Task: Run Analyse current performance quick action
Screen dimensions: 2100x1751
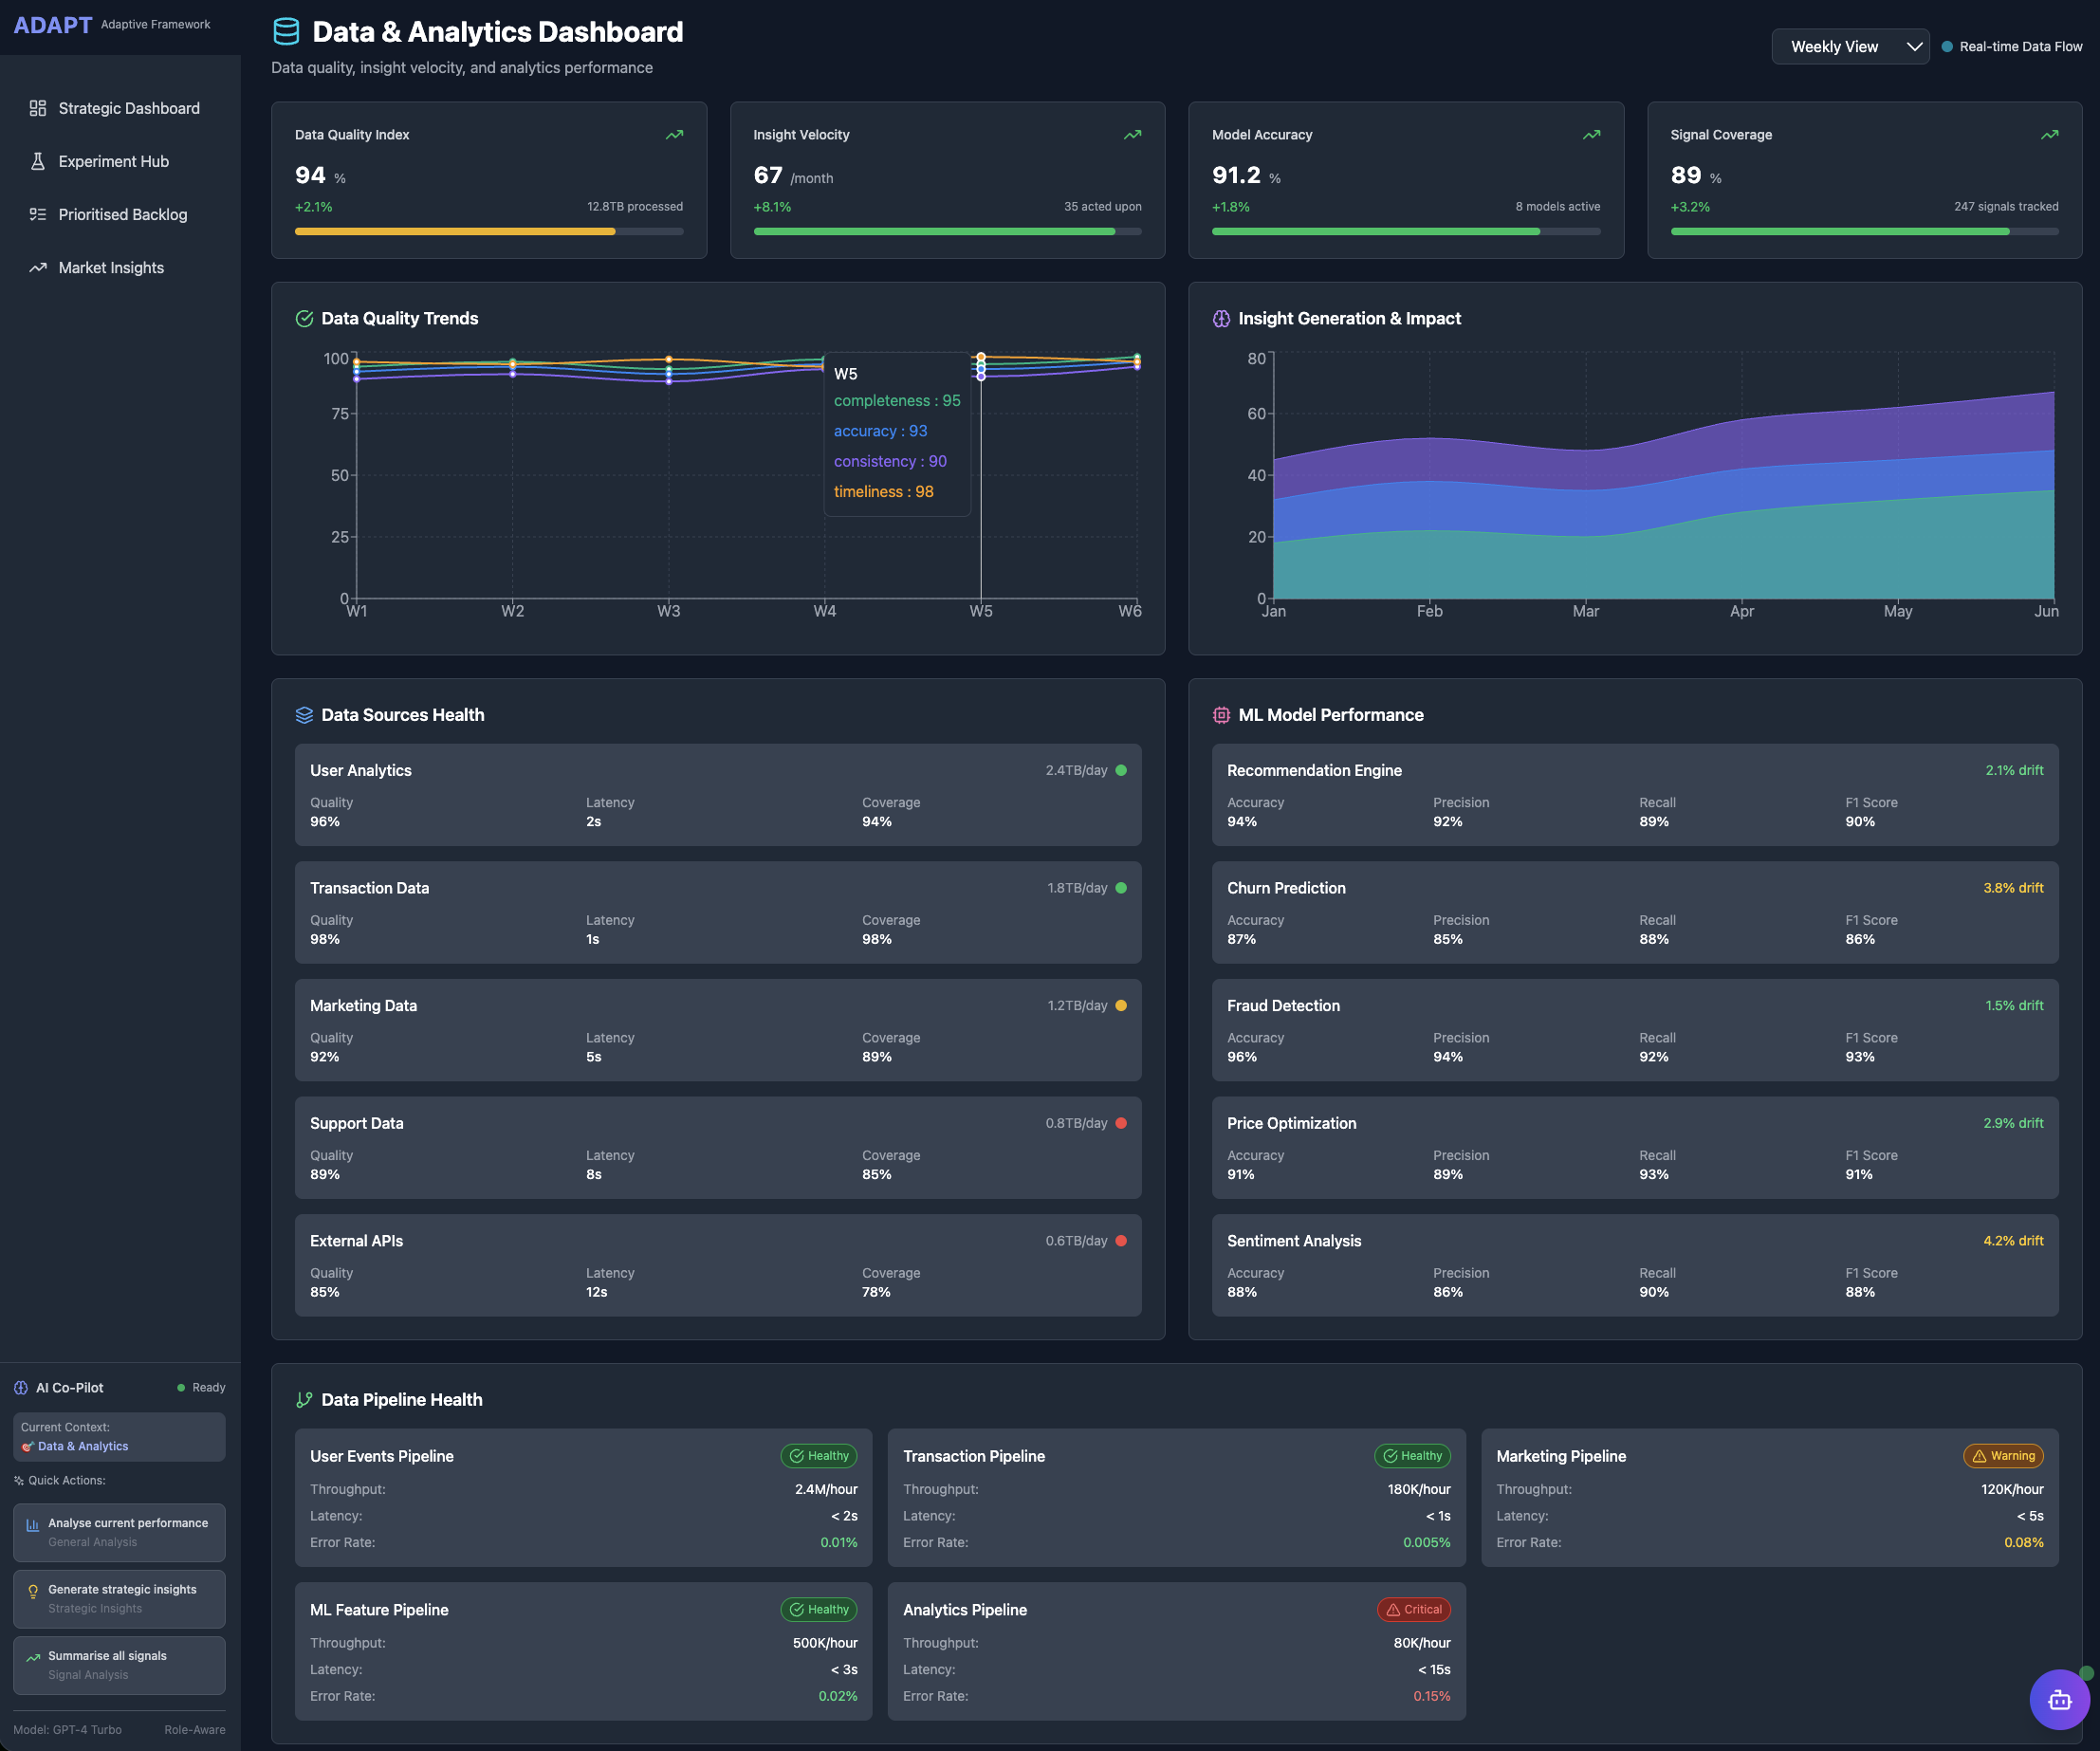Action: coord(119,1532)
